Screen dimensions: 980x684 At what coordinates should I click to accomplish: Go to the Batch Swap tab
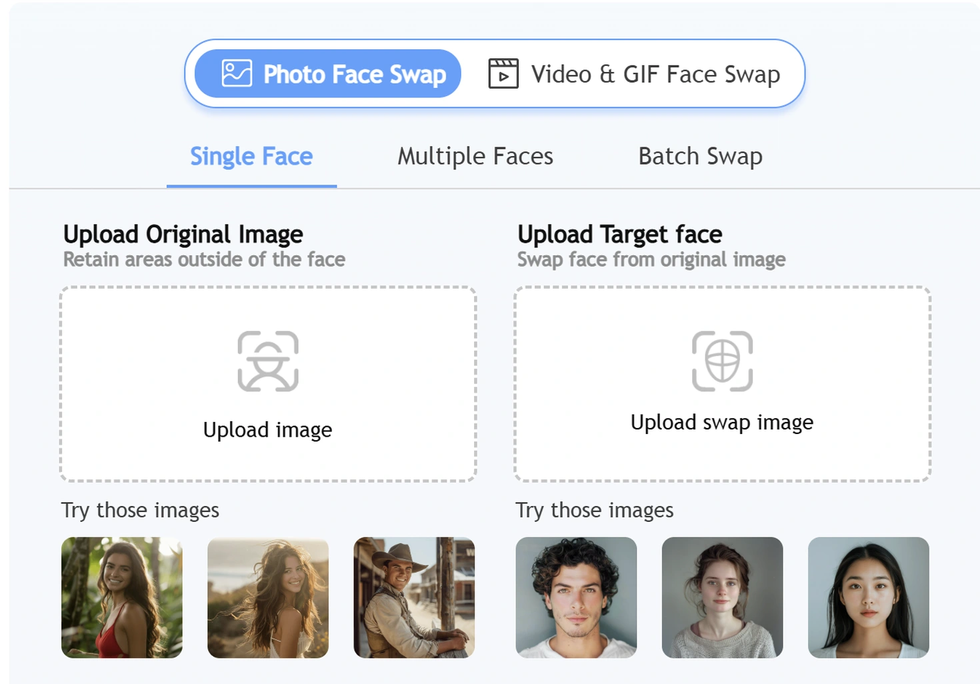(x=700, y=157)
